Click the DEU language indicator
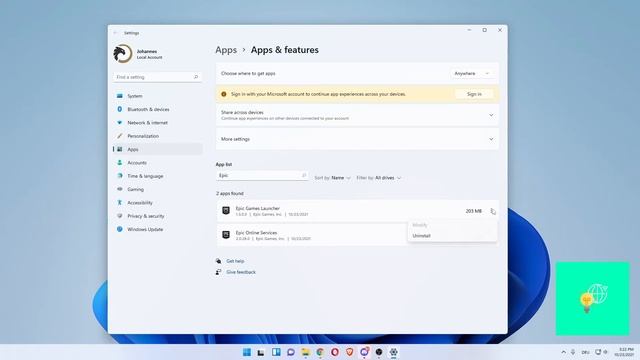The height and width of the screenshot is (360, 640). tap(585, 352)
